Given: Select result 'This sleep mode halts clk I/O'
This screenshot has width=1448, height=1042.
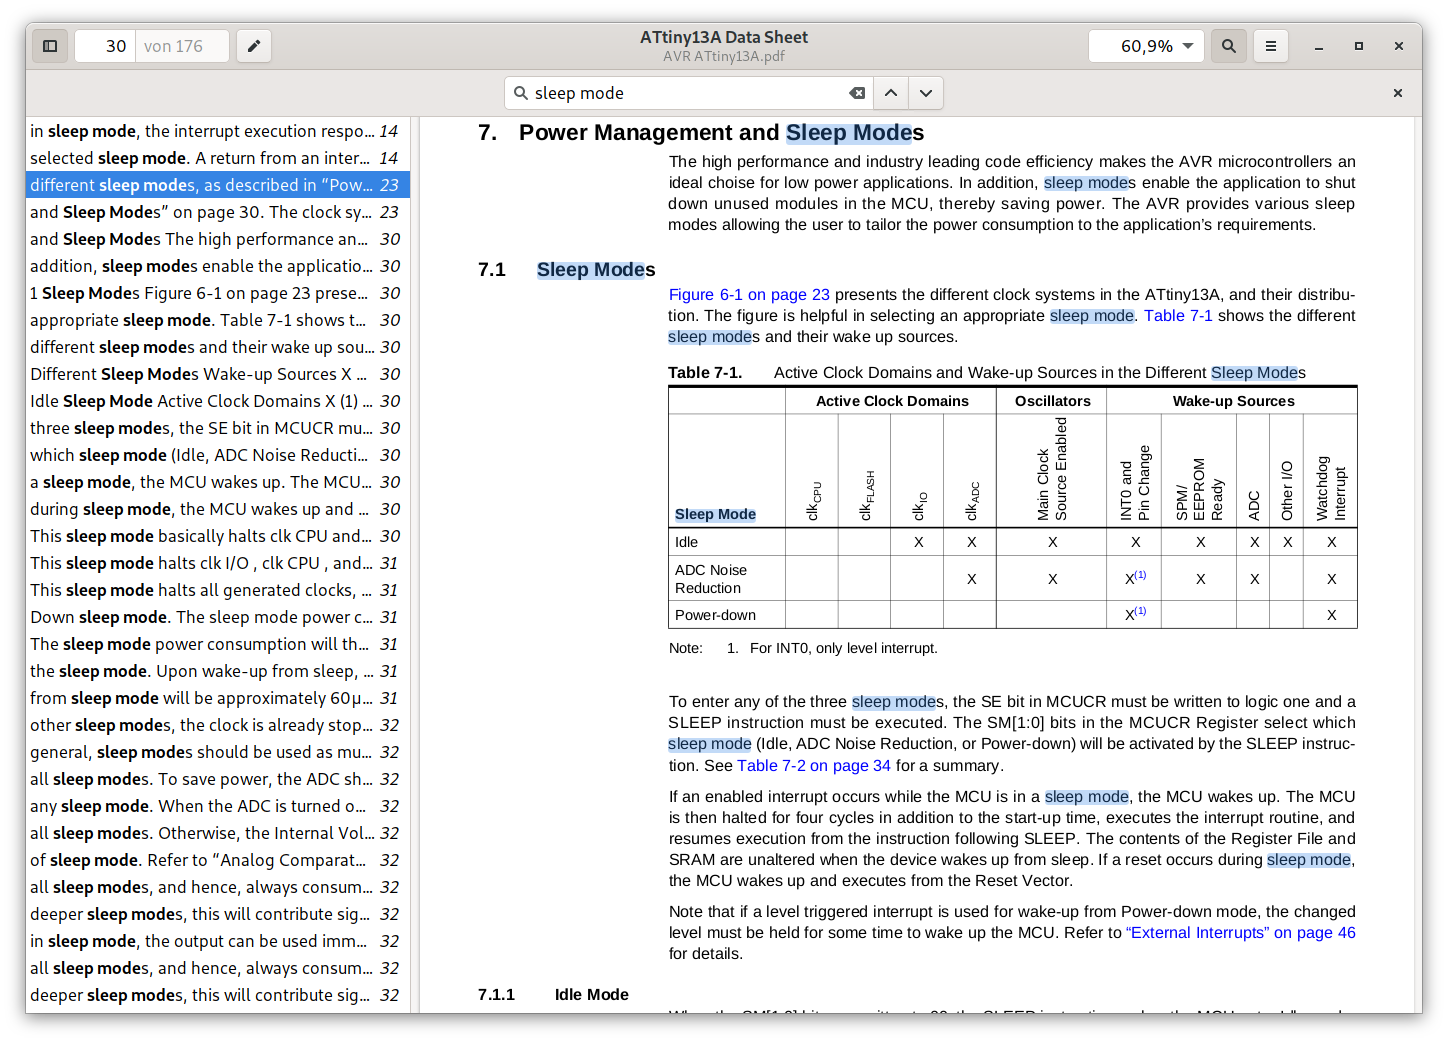Looking at the screenshot, I should pos(218,563).
